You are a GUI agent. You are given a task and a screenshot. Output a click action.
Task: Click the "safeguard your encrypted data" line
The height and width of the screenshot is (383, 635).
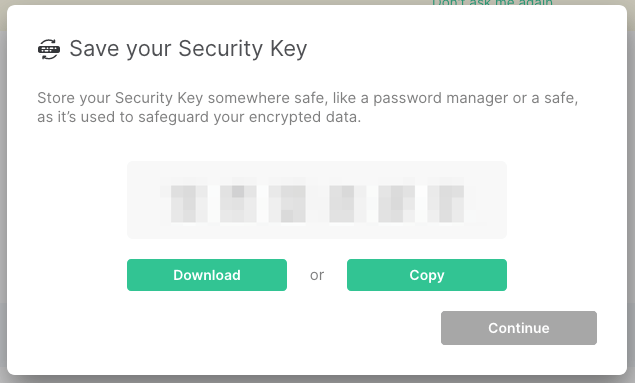click(249, 117)
